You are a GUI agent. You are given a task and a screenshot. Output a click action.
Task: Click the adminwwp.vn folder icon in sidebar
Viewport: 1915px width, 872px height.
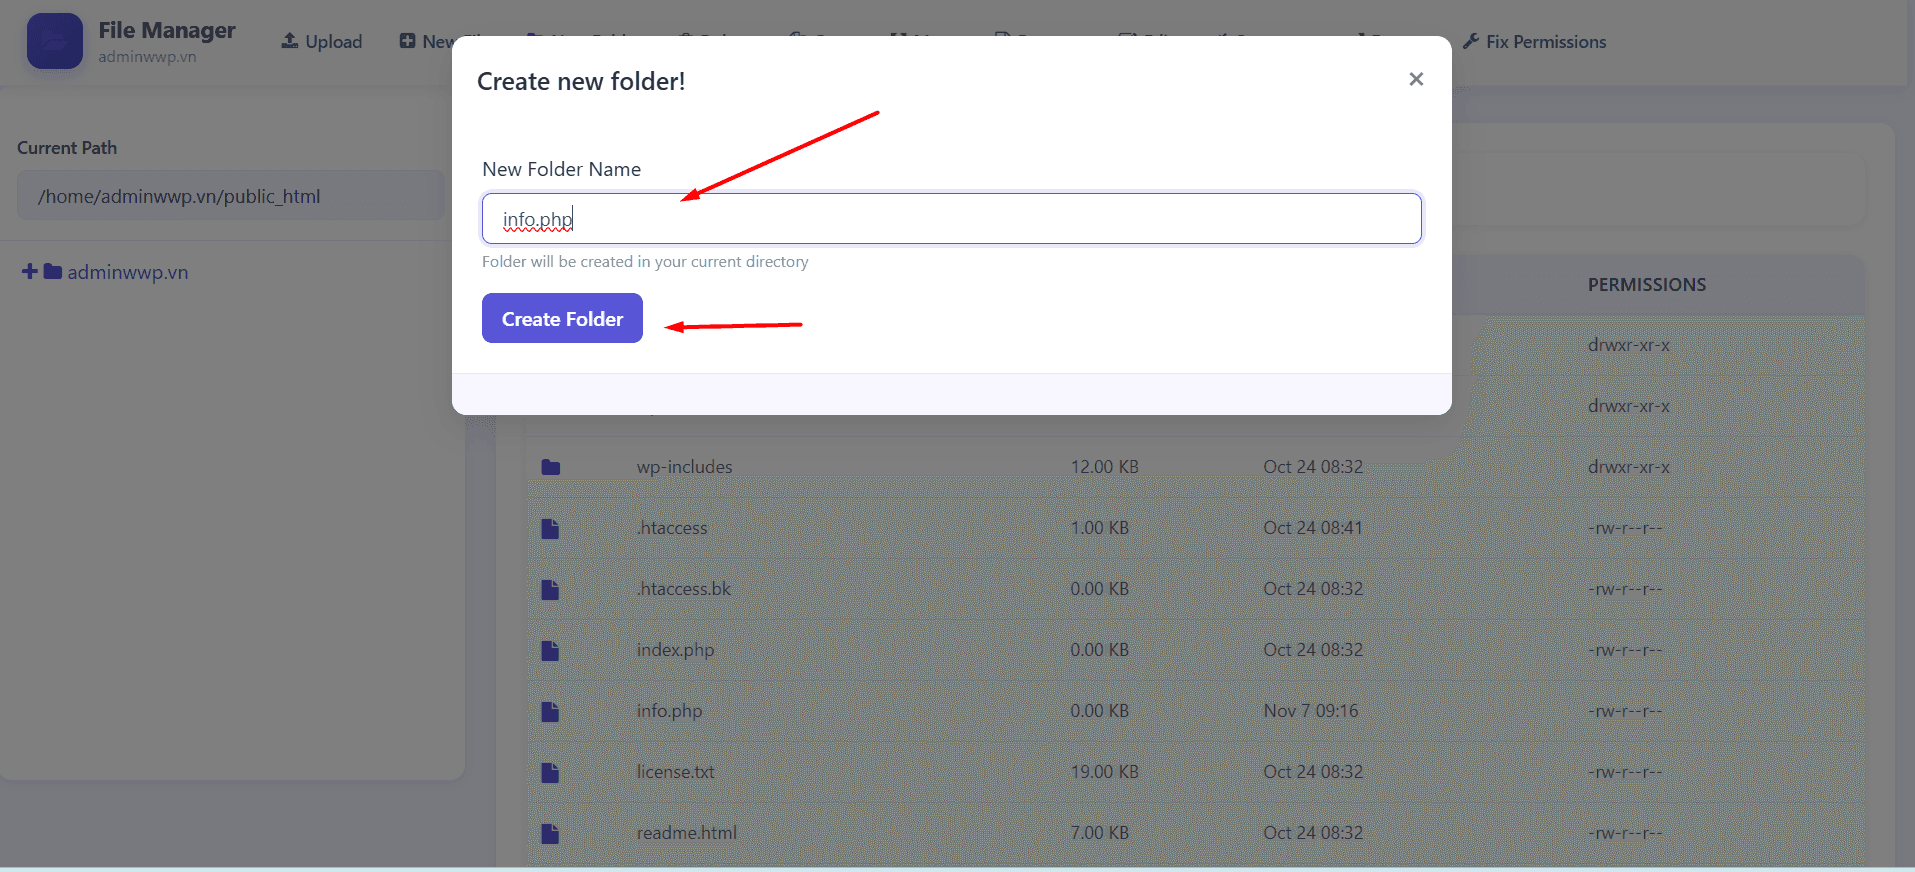point(53,272)
